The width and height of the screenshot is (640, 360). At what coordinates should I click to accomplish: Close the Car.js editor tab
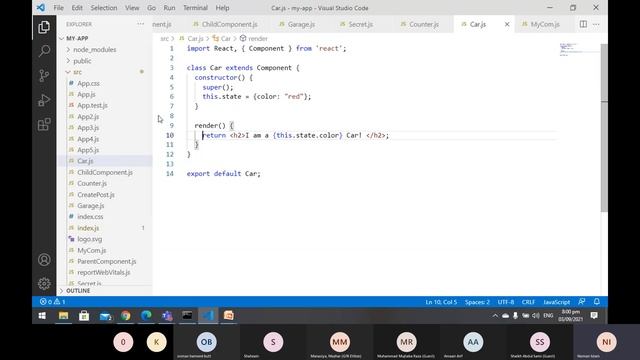point(507,24)
